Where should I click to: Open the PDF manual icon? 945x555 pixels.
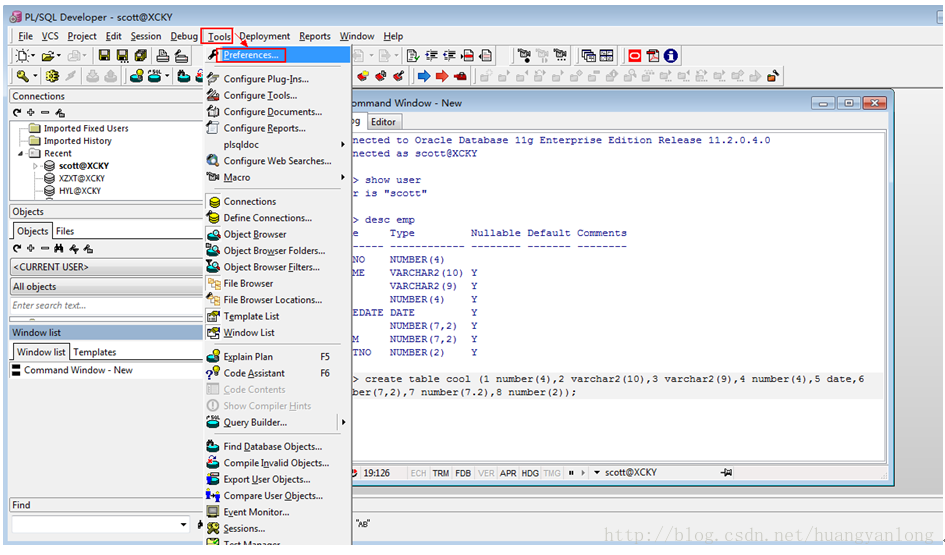pos(653,56)
